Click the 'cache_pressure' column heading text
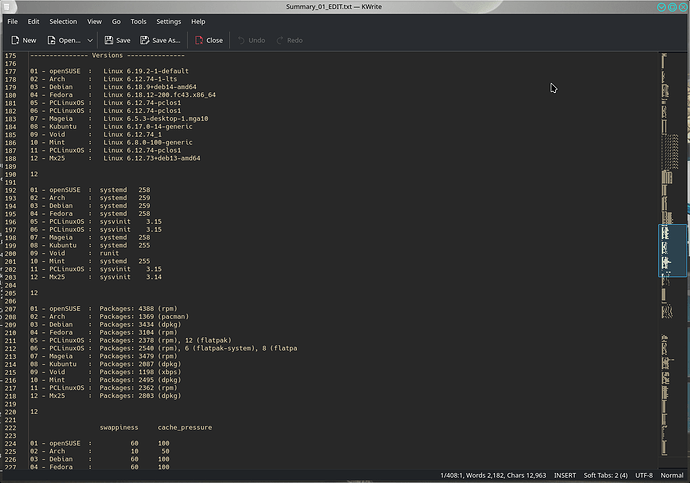690x483 pixels. (185, 428)
